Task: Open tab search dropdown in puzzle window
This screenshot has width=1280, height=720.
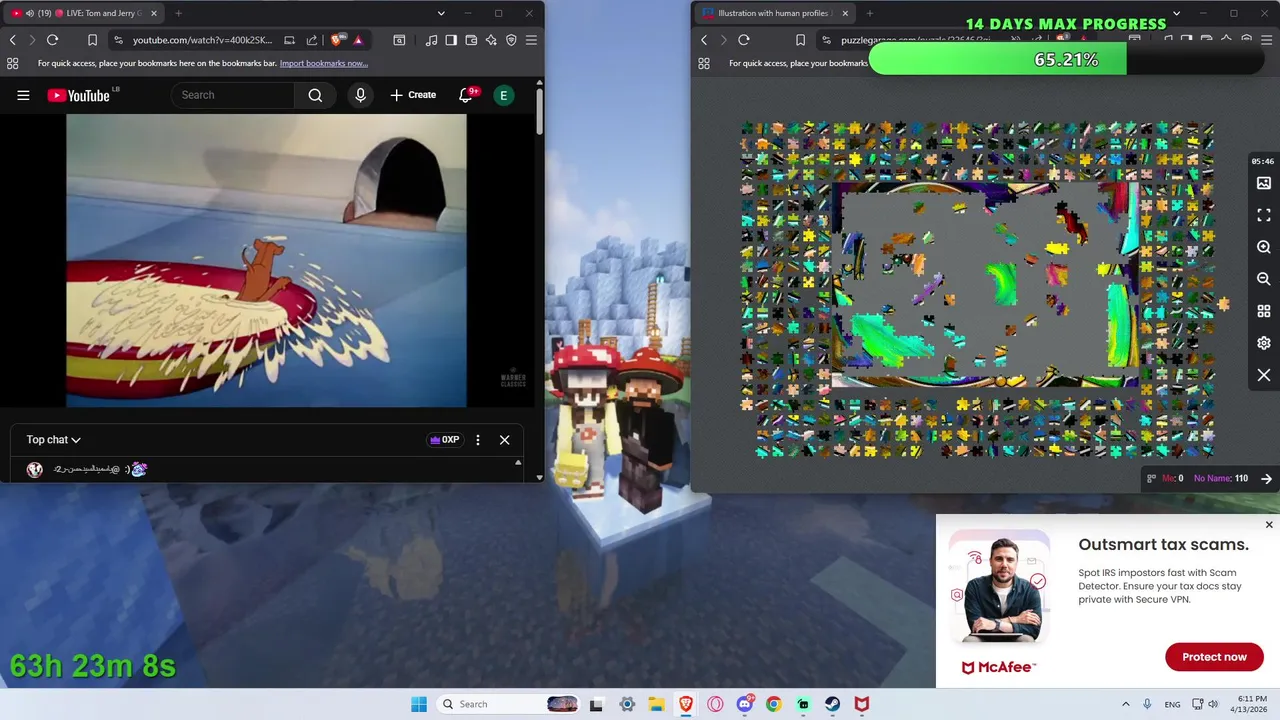Action: pos(1176,13)
